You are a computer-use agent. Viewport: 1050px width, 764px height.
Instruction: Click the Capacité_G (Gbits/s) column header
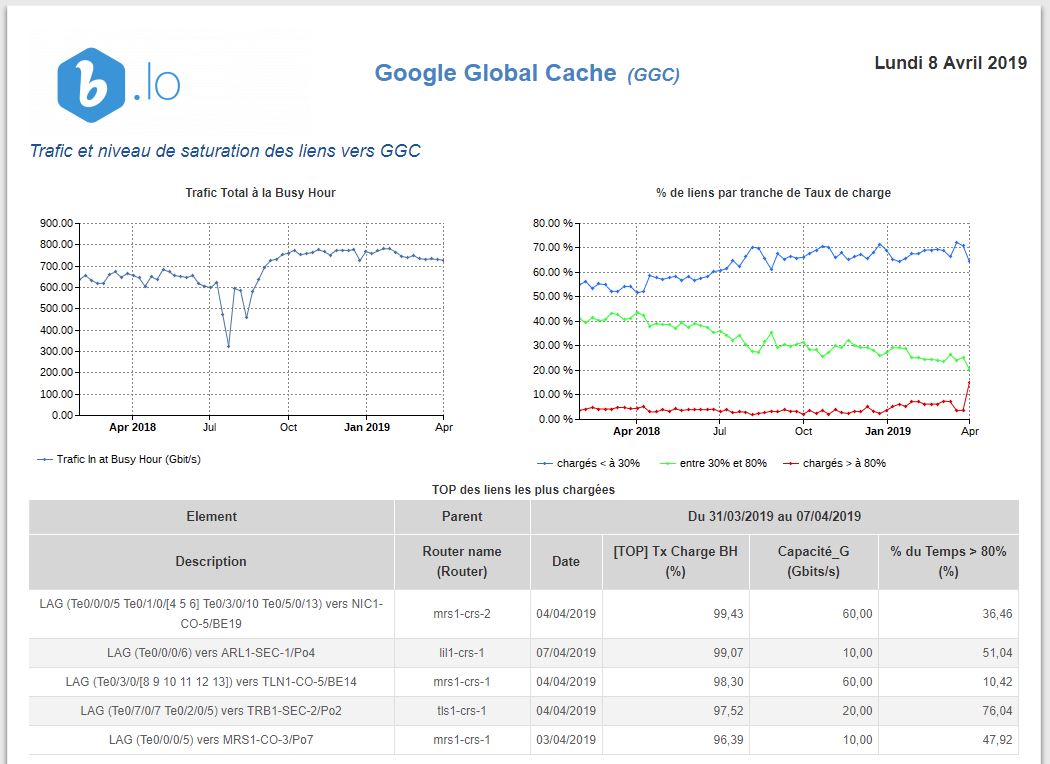click(814, 562)
